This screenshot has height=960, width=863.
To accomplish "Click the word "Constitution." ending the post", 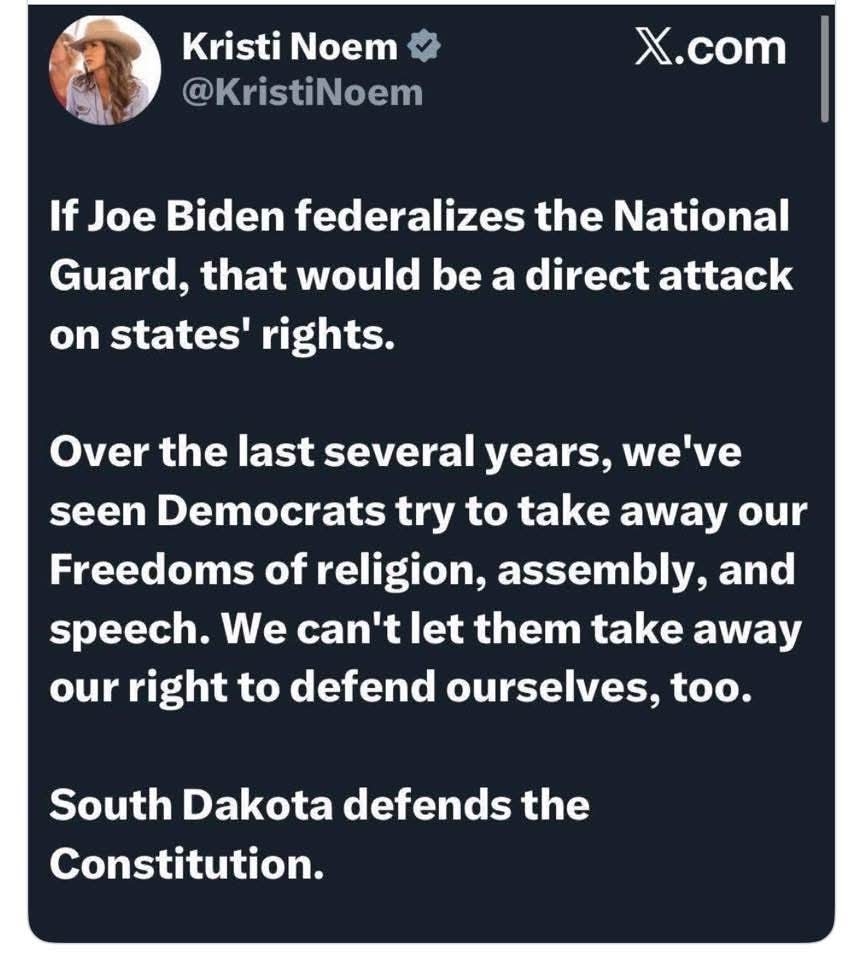I will point(186,862).
